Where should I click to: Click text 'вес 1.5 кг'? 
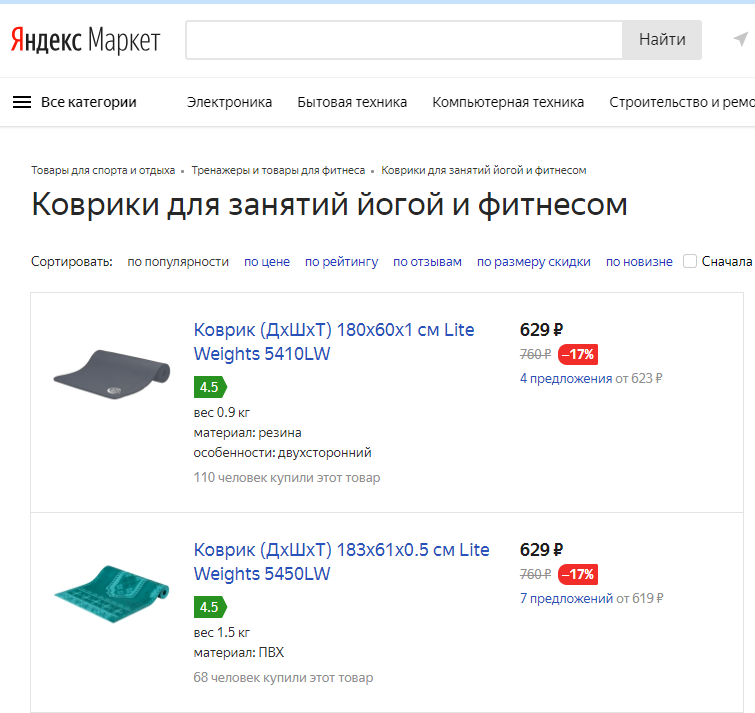(x=221, y=632)
